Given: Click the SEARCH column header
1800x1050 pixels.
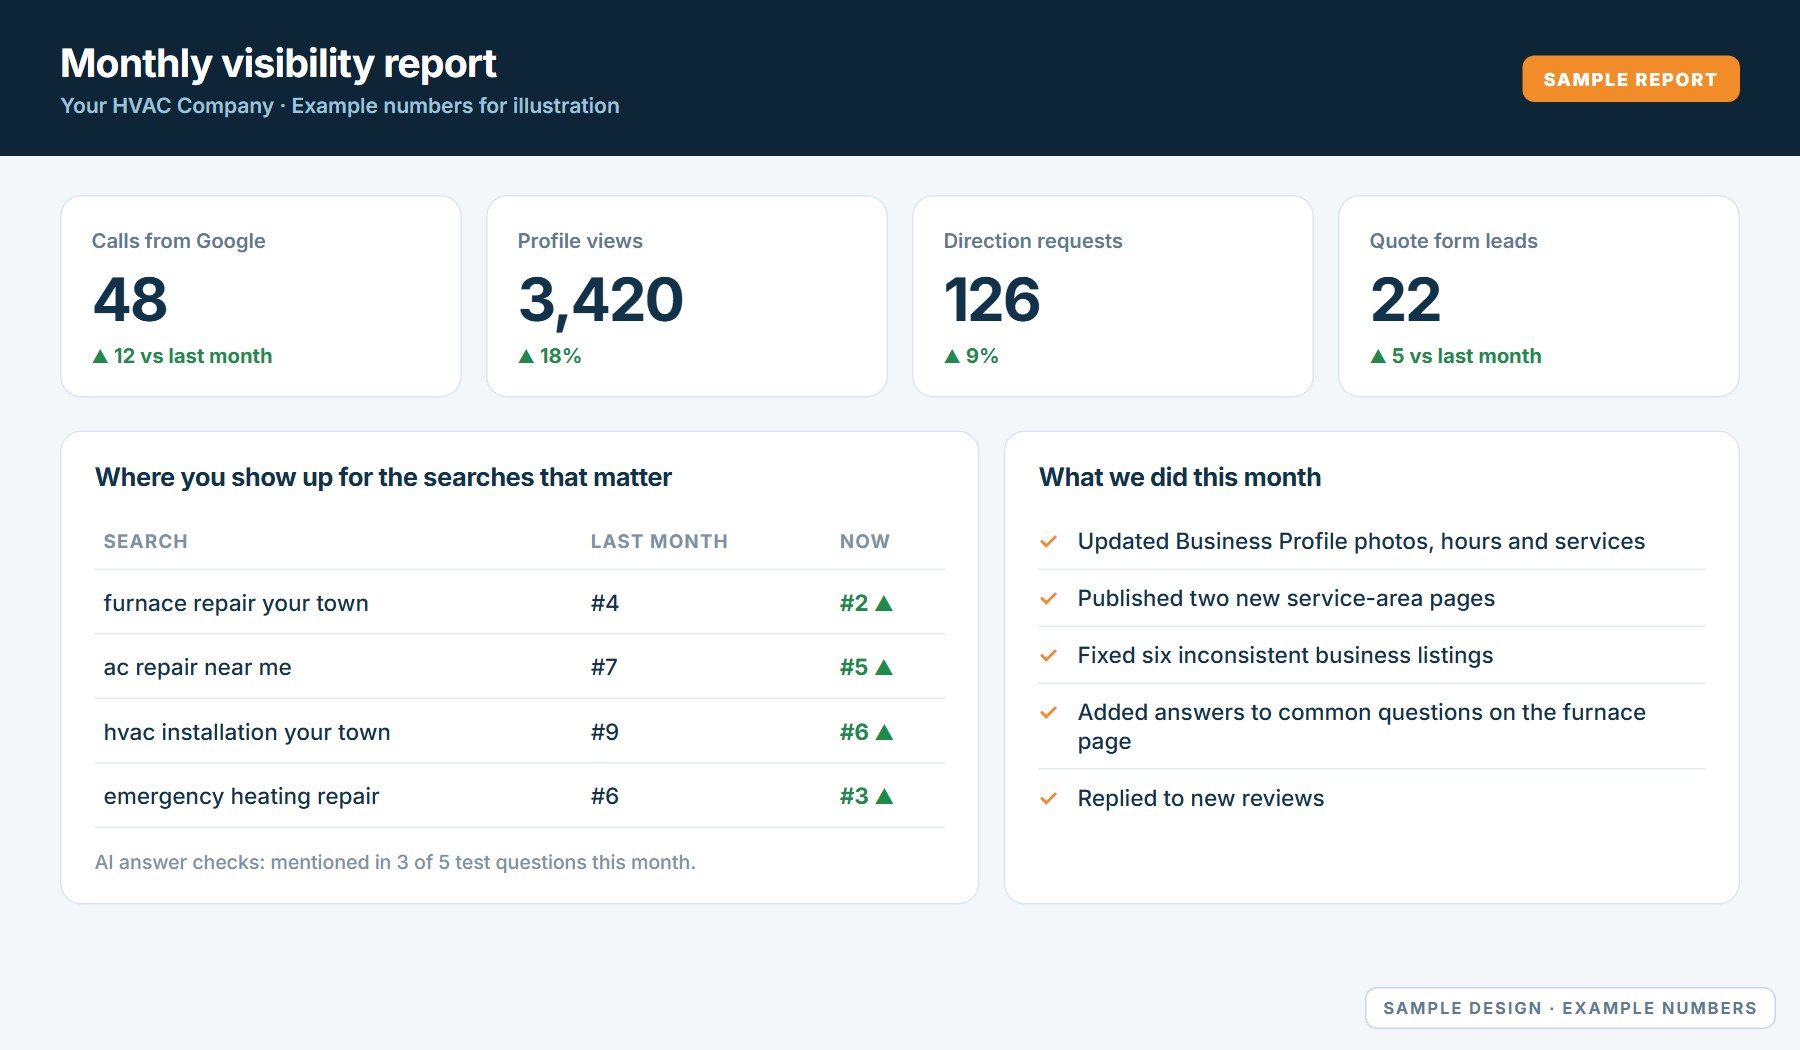Looking at the screenshot, I should click(146, 541).
